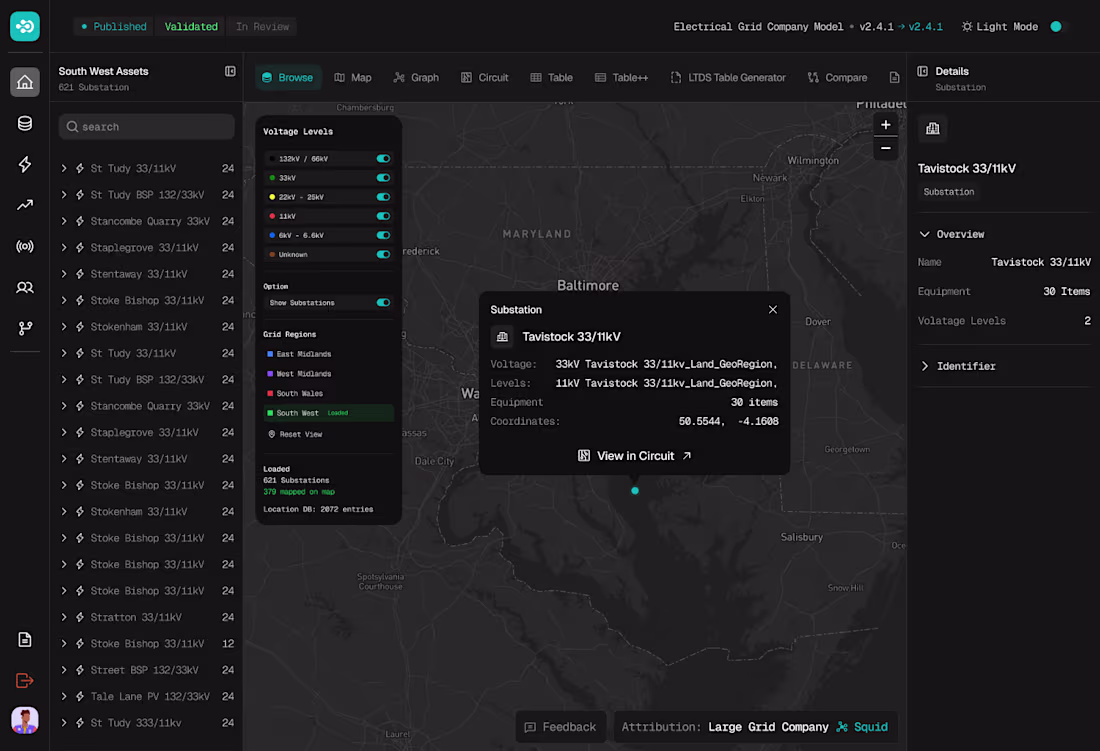Toggle the 6kV - 6.6kV voltage level
Screen dimensions: 1100x751
pyautogui.click(x=383, y=235)
